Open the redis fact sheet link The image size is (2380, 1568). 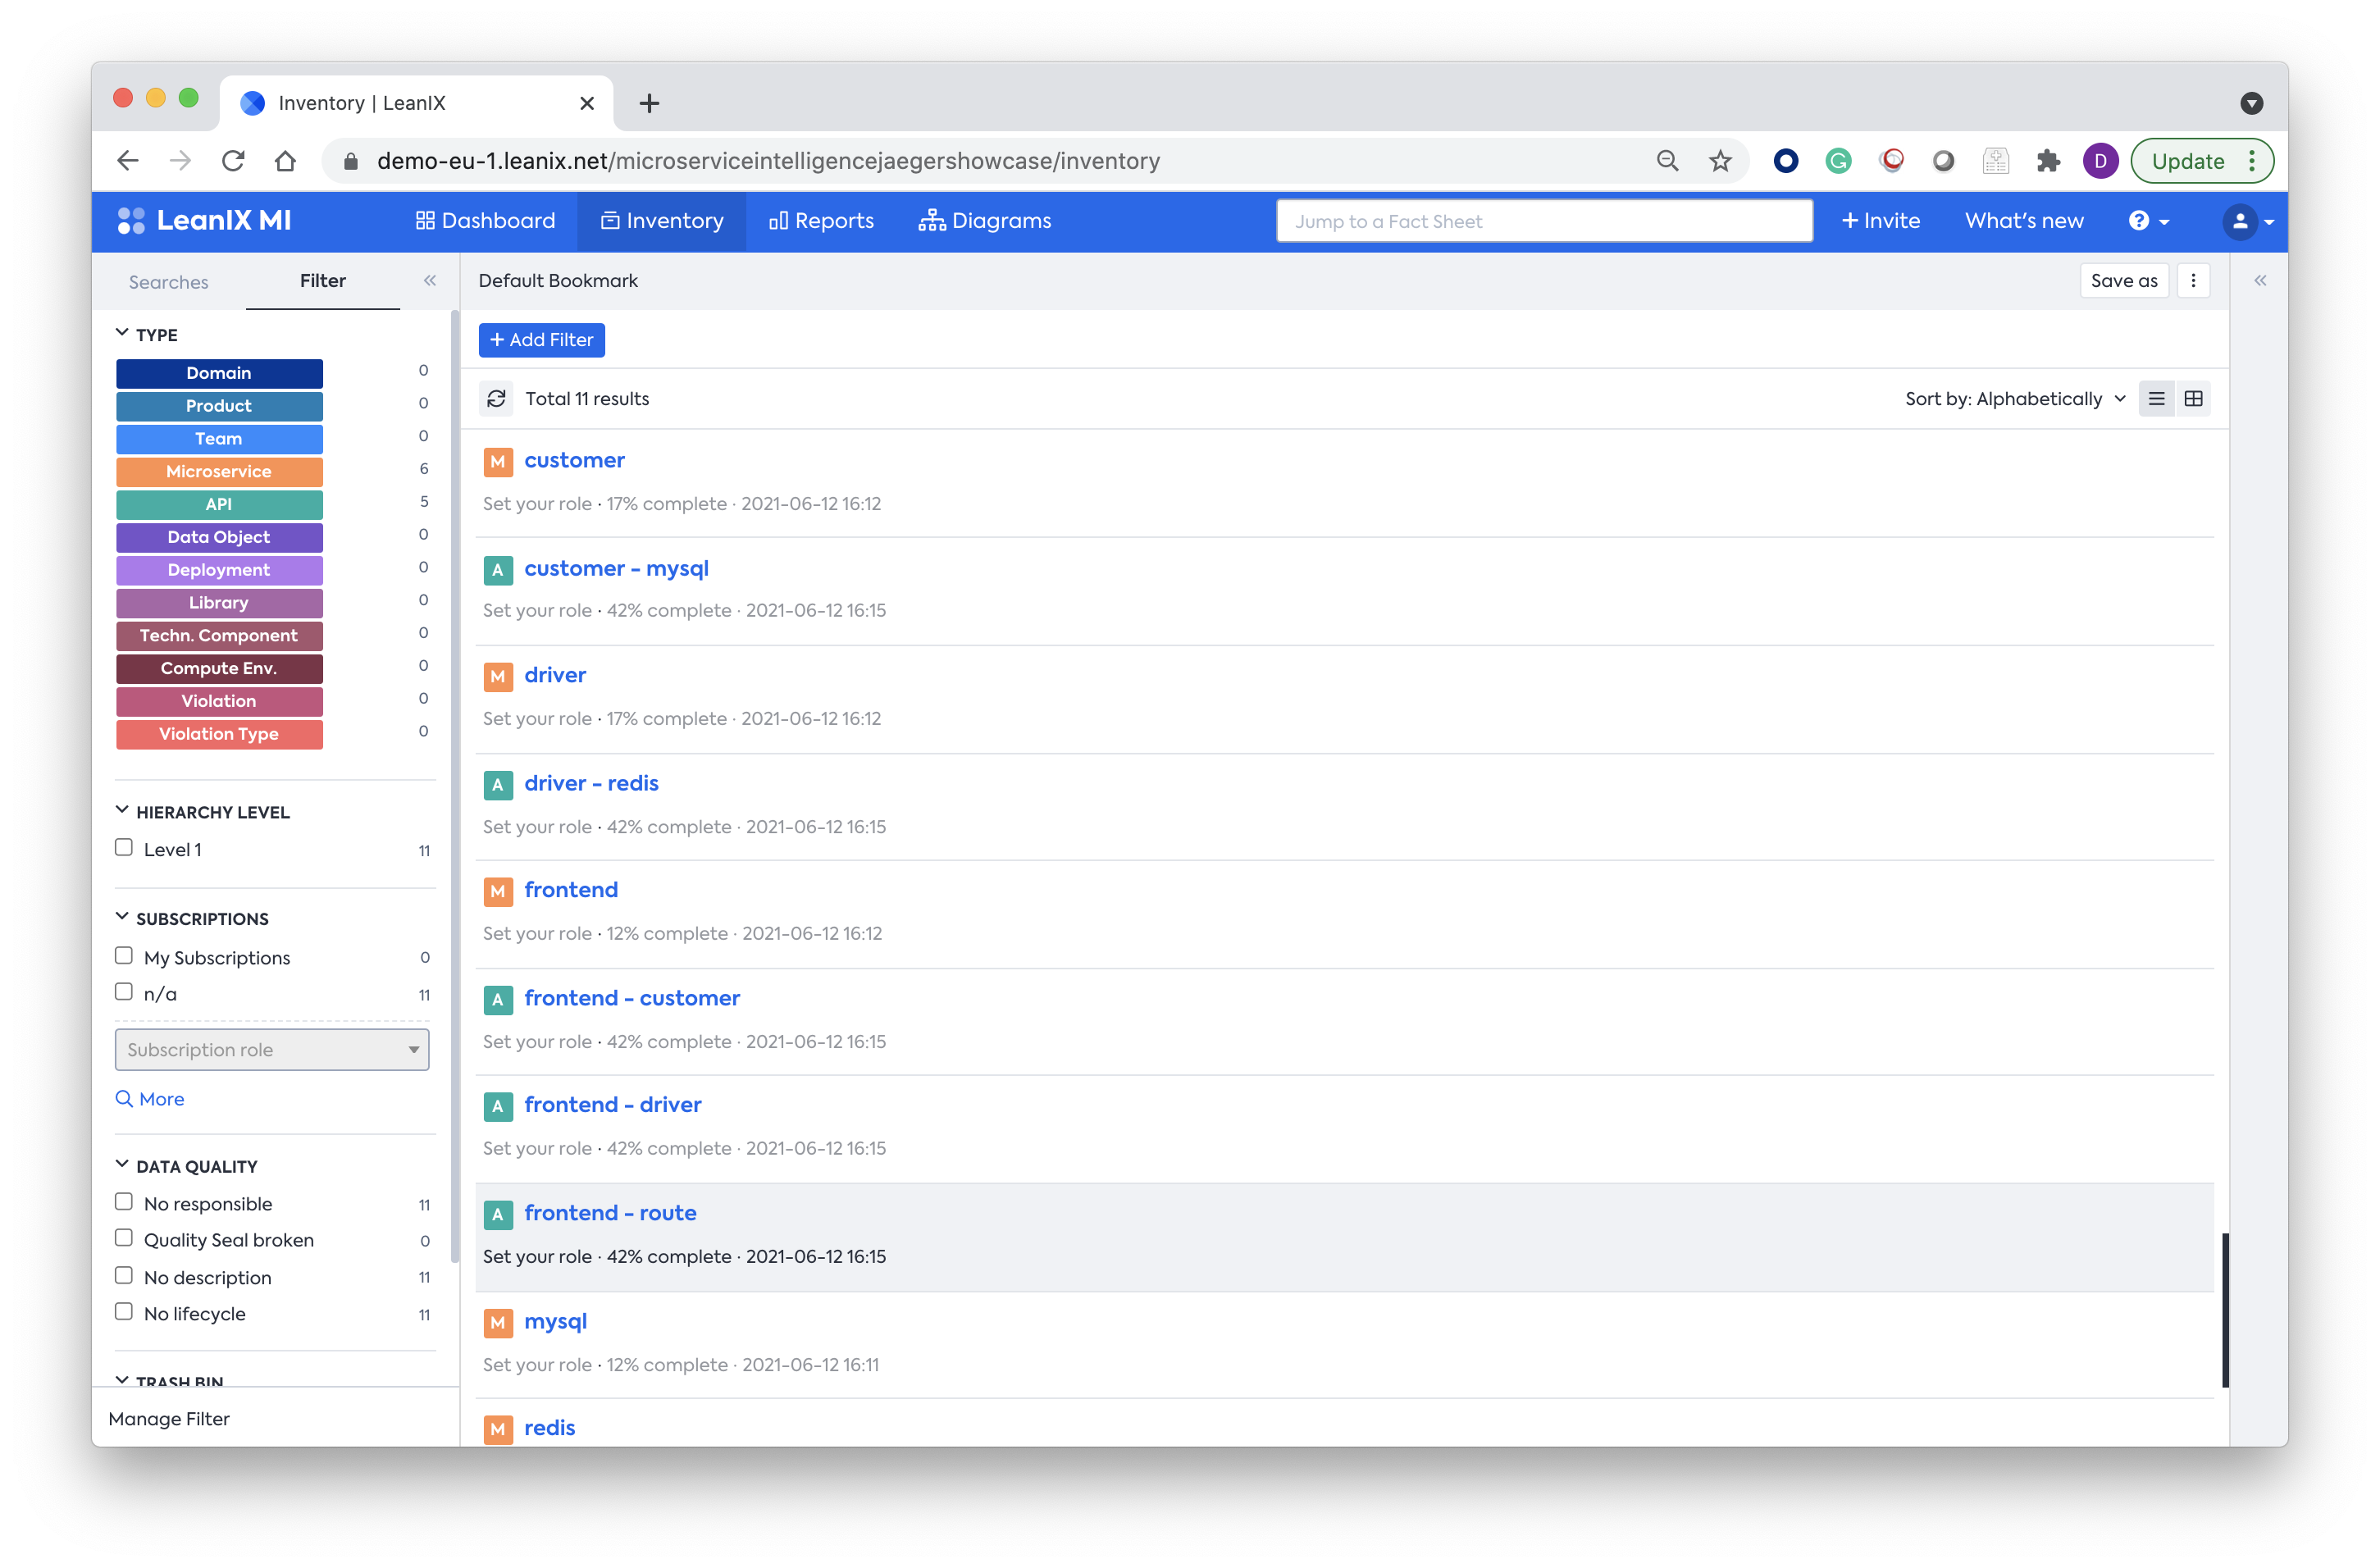coord(550,1429)
